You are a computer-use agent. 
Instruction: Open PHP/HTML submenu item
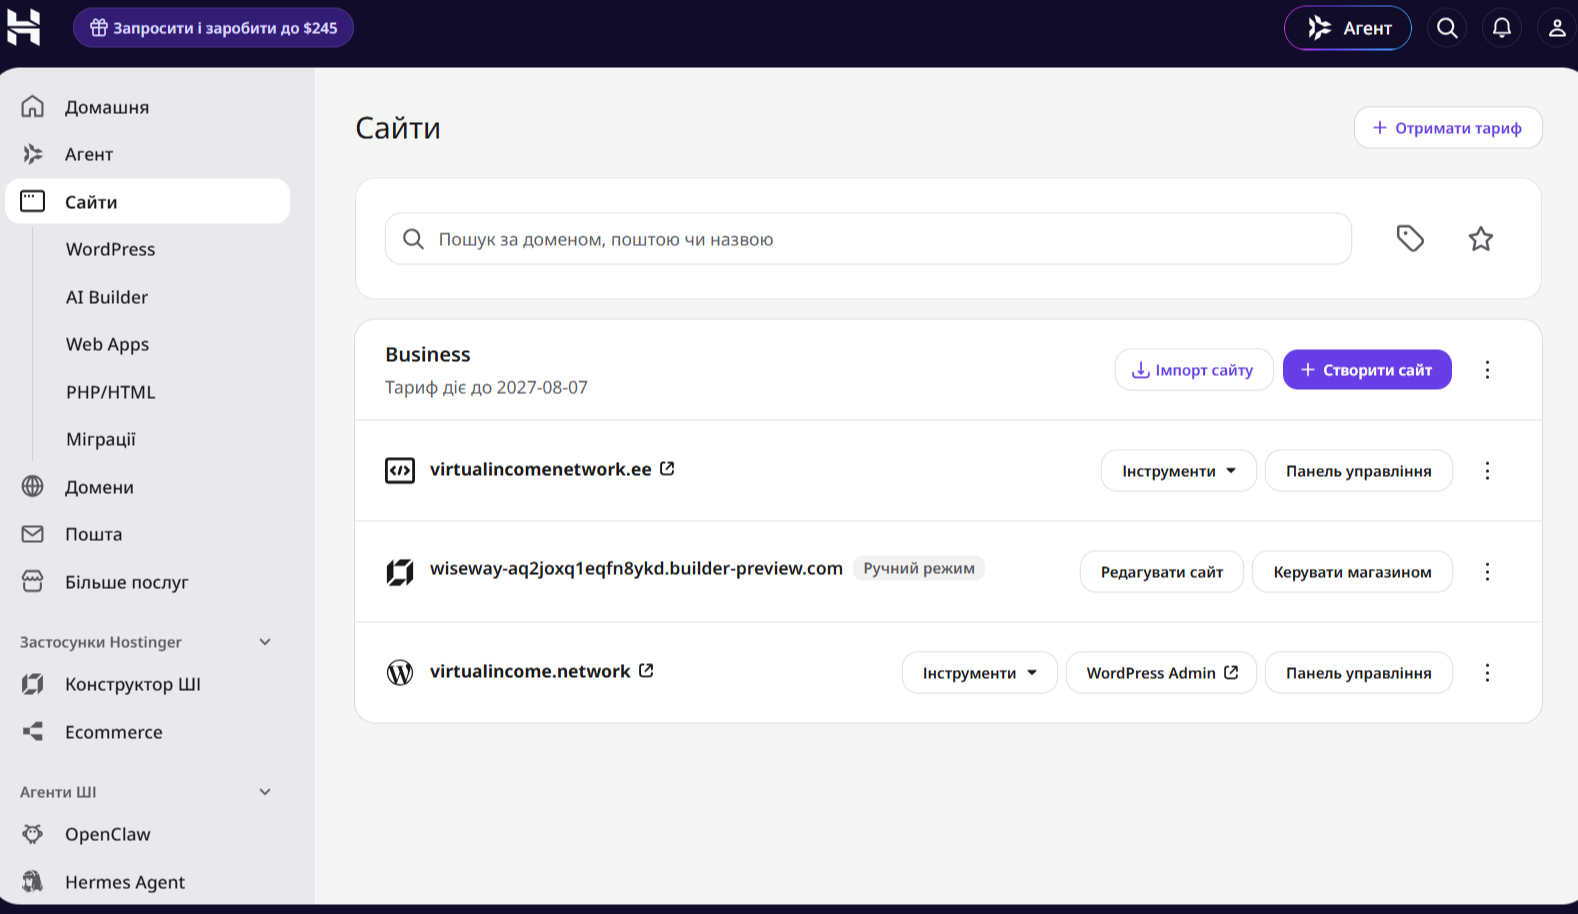point(111,392)
